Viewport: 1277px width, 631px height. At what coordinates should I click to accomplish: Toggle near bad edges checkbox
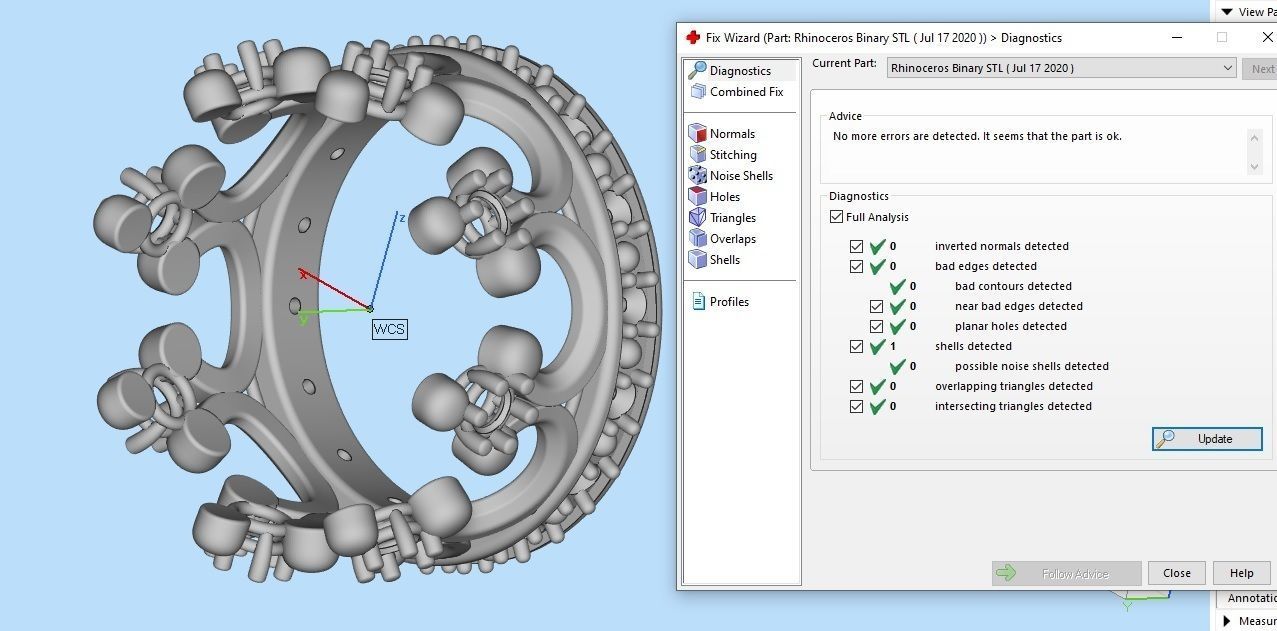tap(876, 306)
